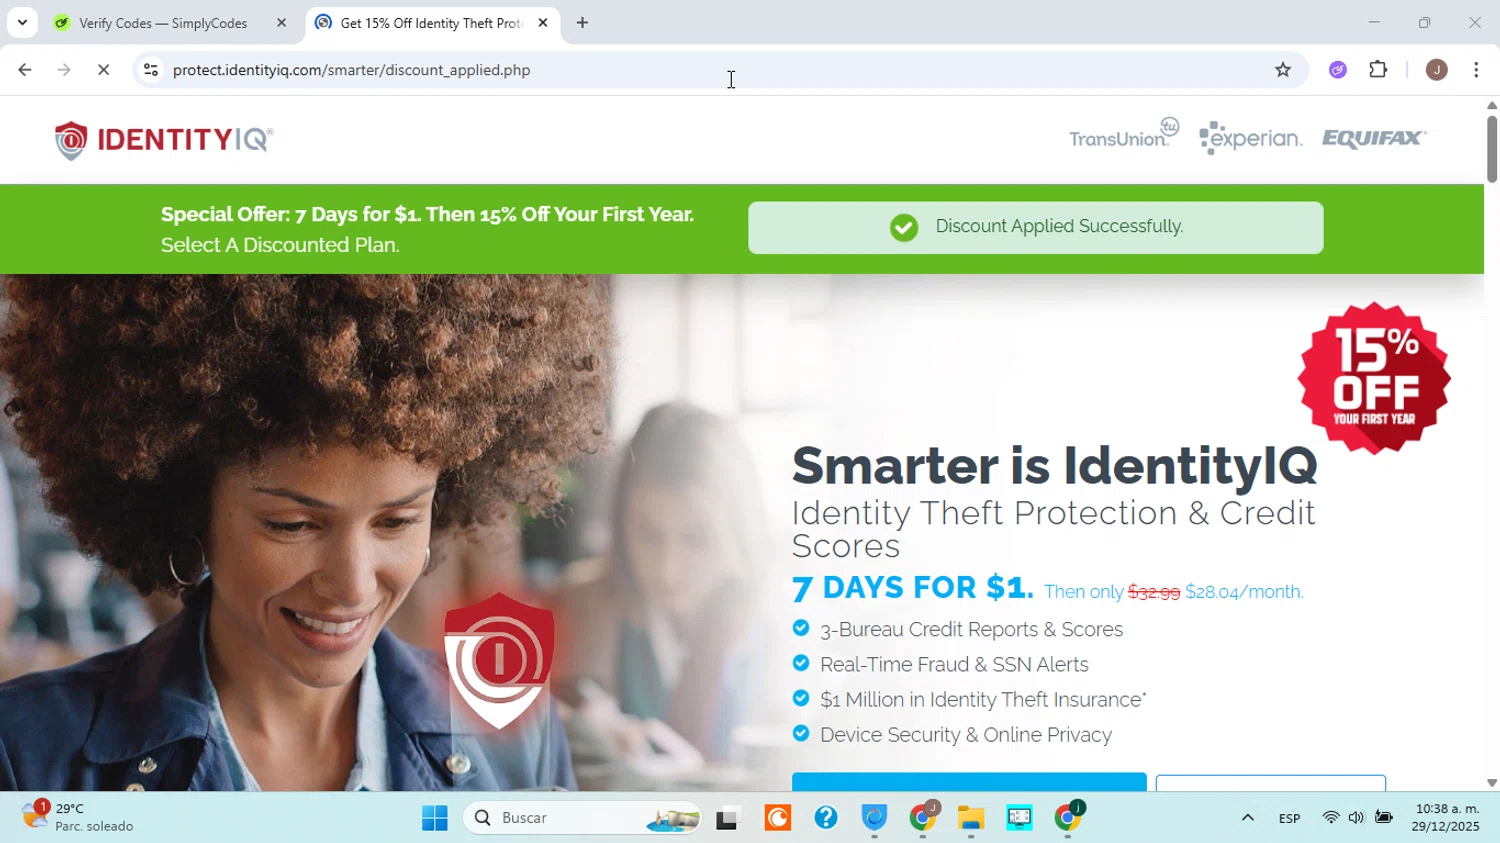View site information icon in address bar

pos(151,70)
